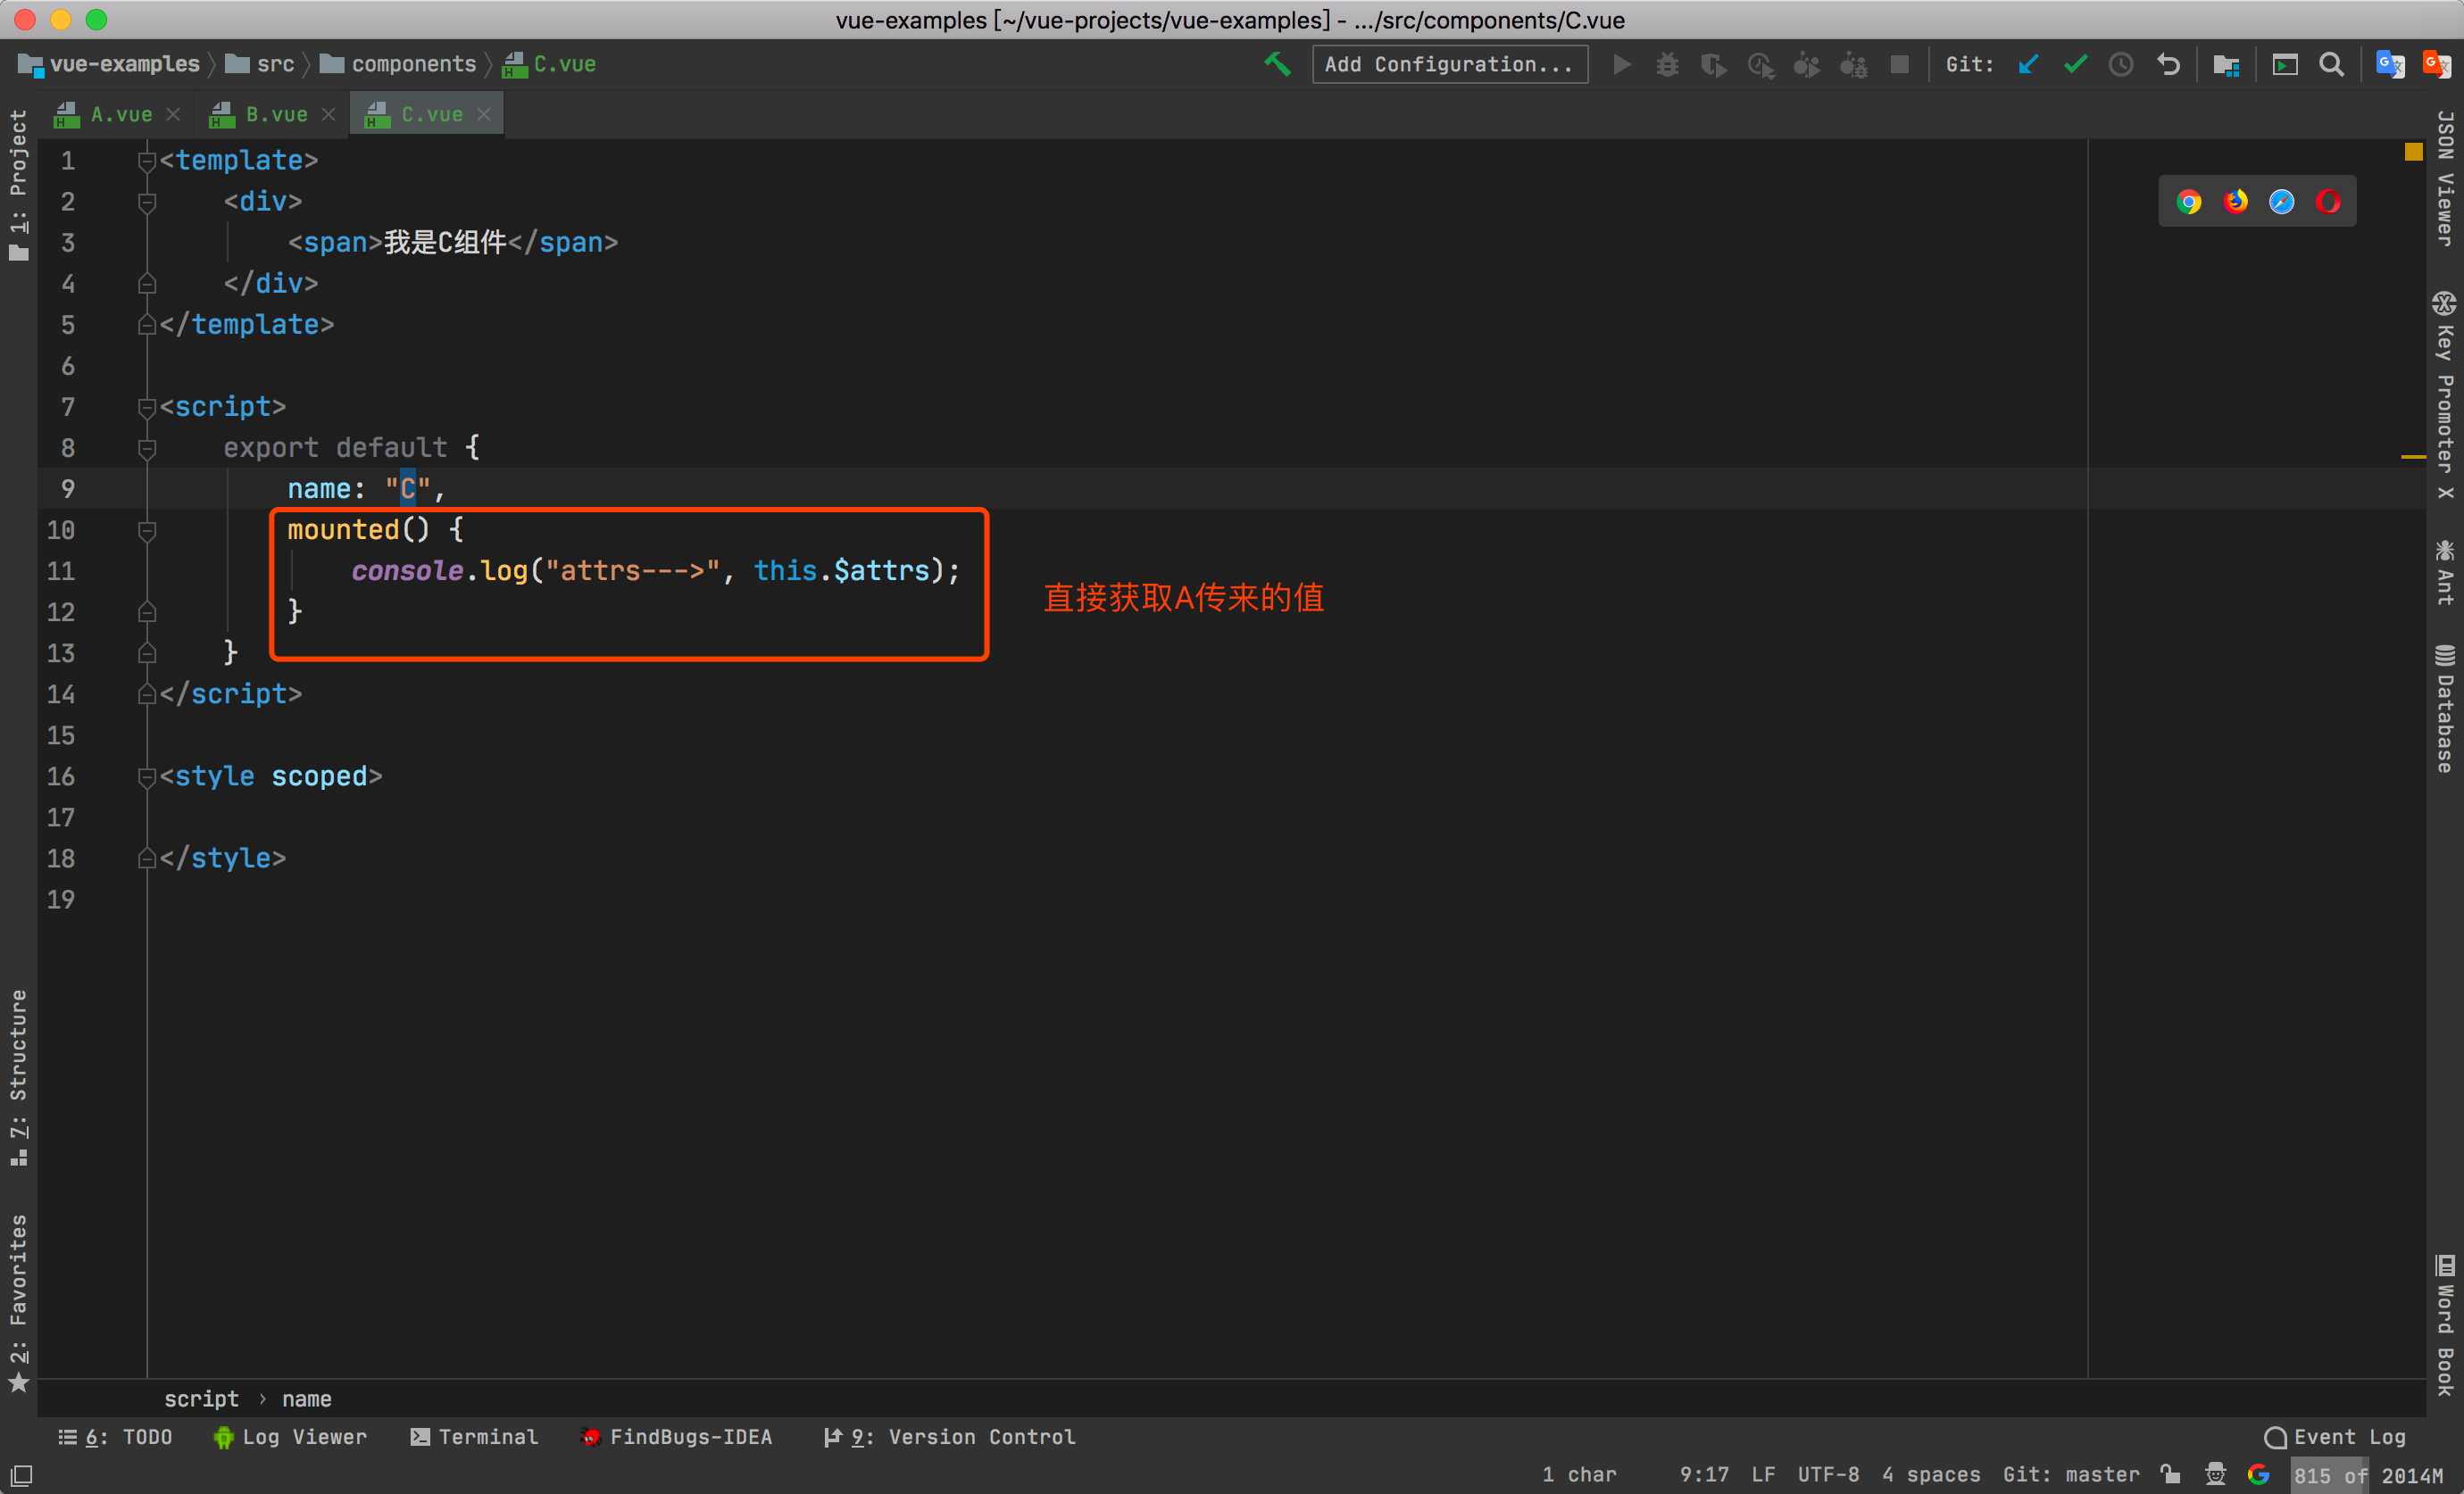
Task: Open the JSON Viewer side panel
Action: pyautogui.click(x=2445, y=178)
